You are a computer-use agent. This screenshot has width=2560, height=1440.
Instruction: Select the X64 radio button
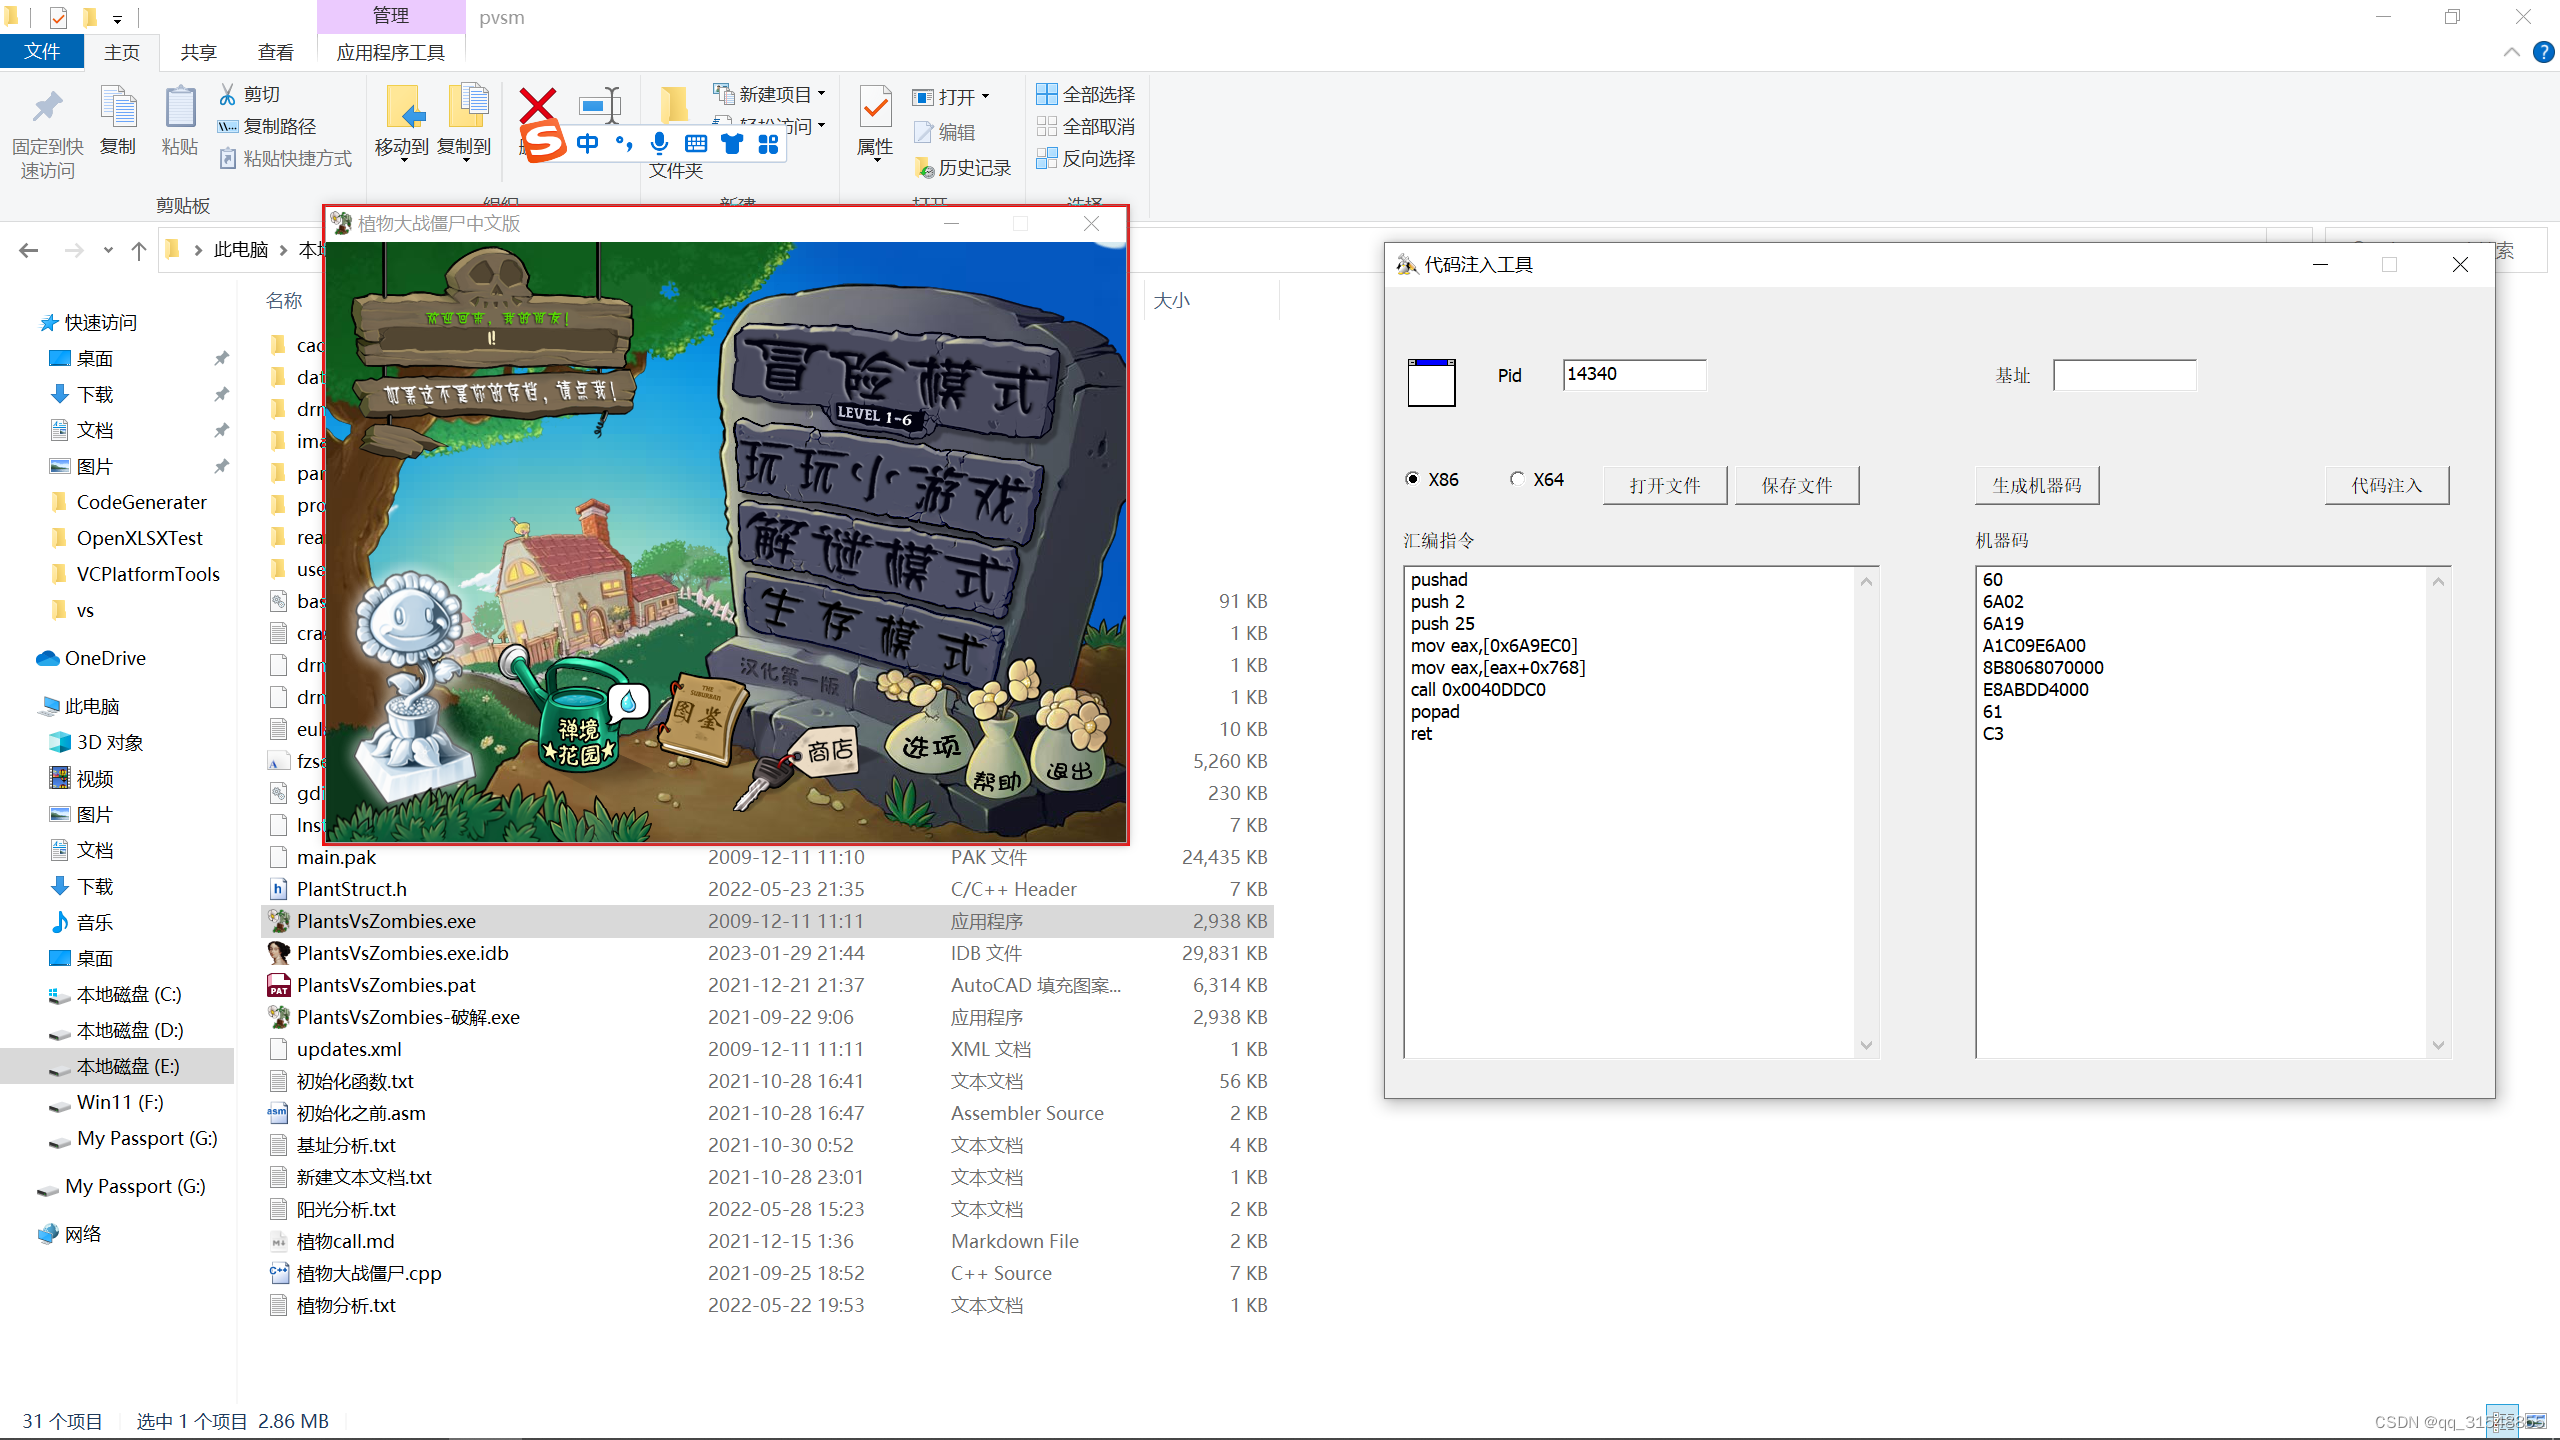1518,479
